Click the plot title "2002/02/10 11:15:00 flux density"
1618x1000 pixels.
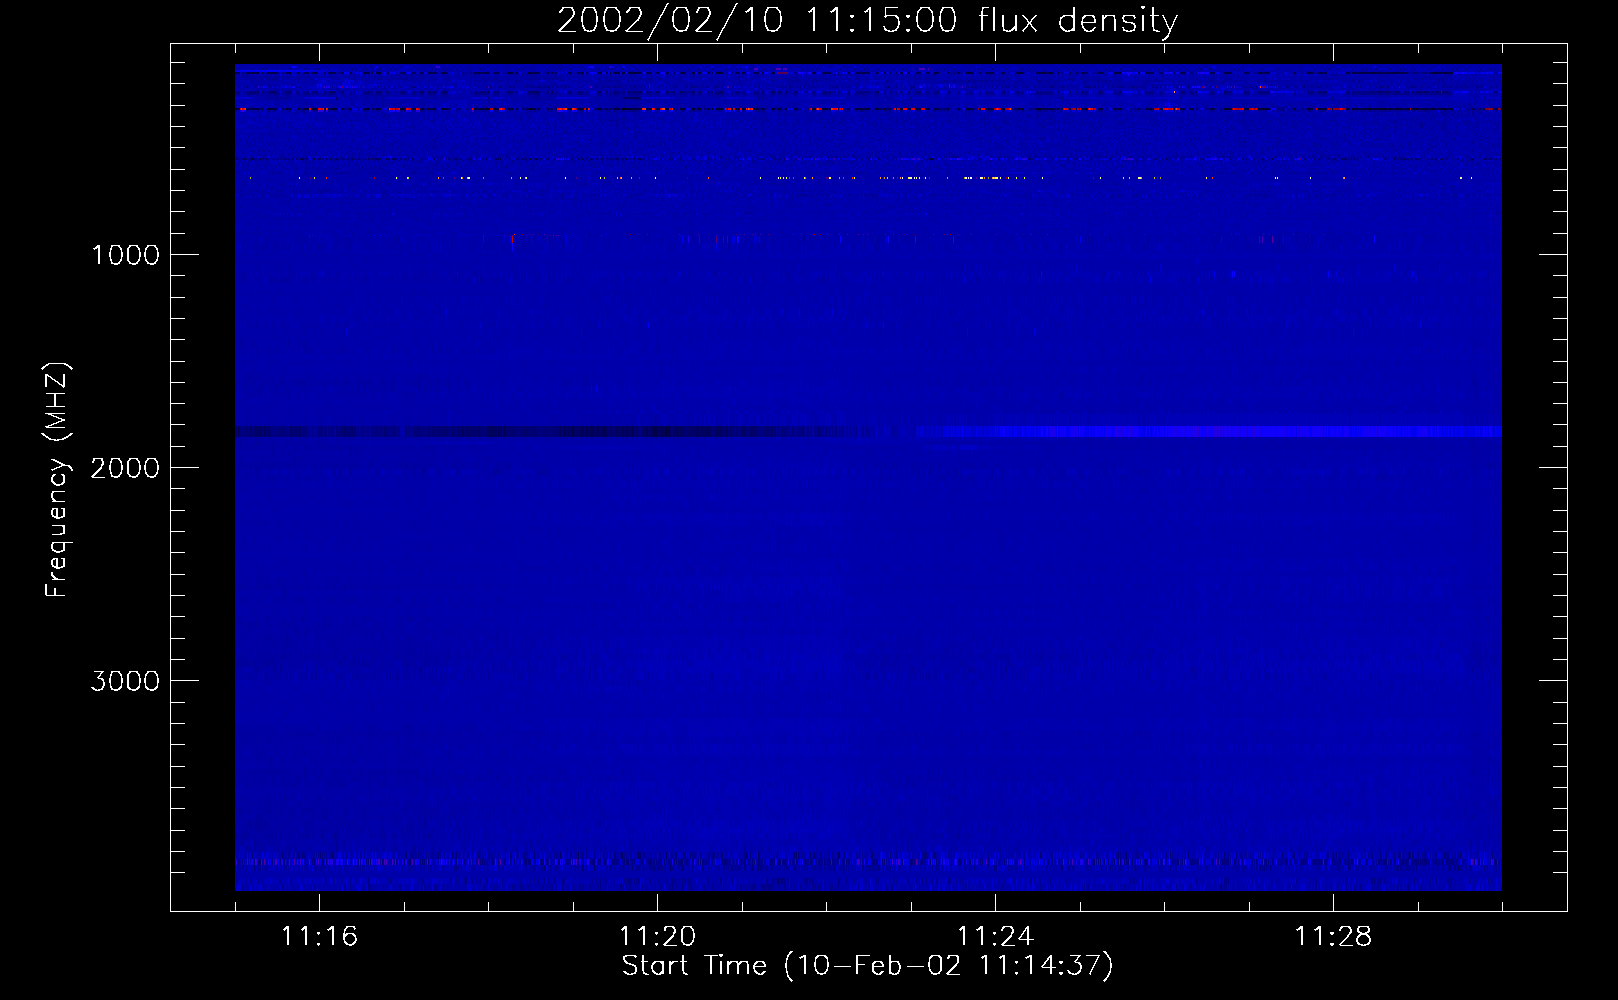tap(867, 20)
